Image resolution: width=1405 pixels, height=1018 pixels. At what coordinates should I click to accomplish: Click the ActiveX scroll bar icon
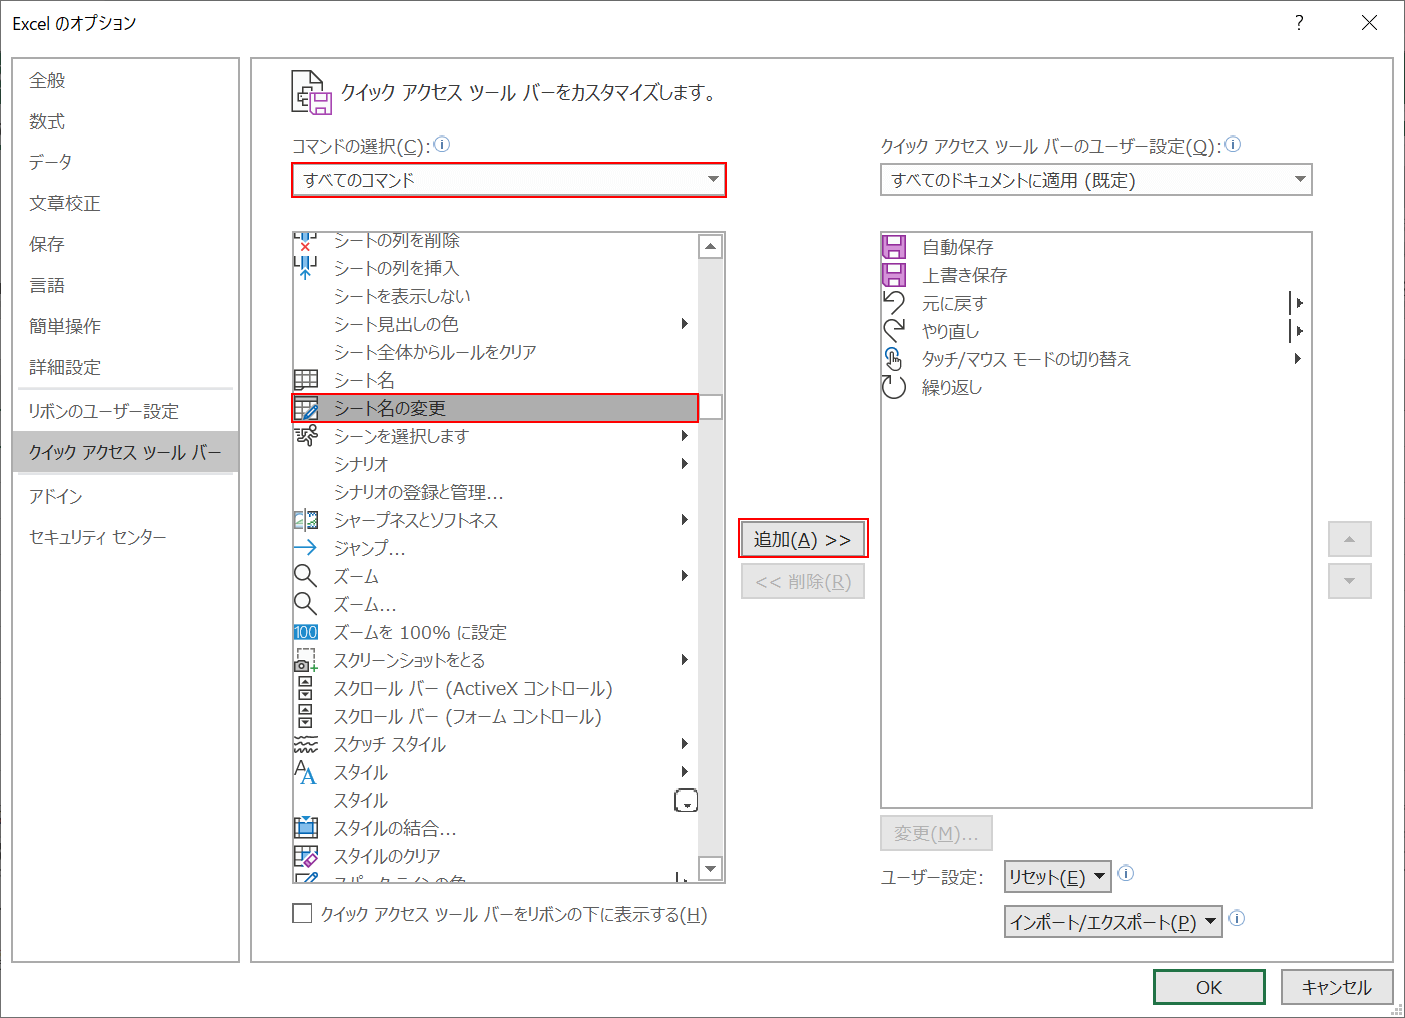306,688
